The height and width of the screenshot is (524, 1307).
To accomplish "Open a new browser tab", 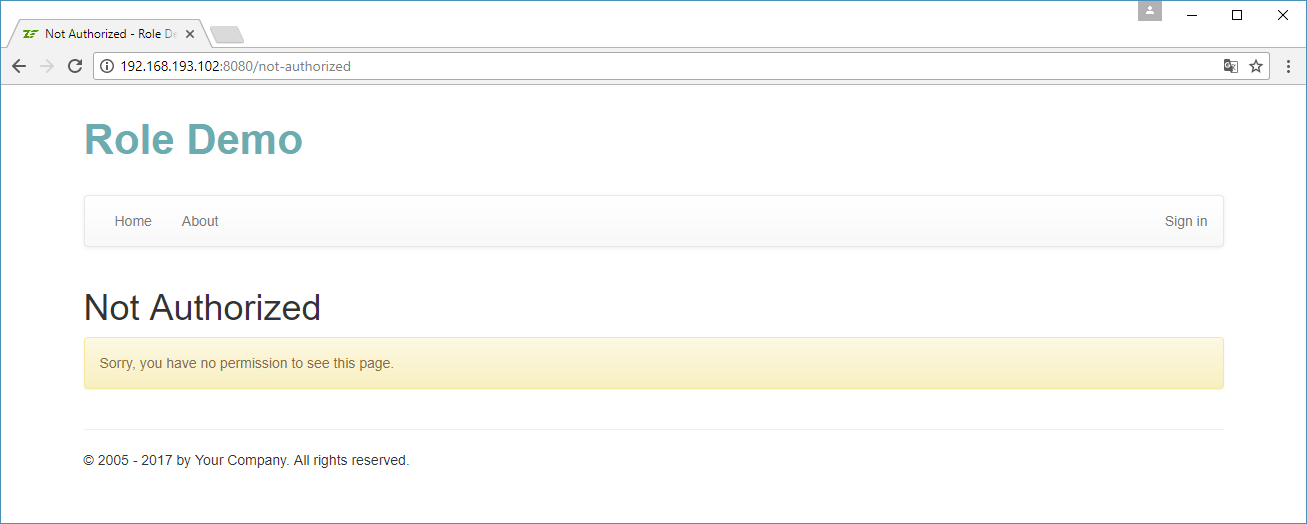I will point(227,35).
